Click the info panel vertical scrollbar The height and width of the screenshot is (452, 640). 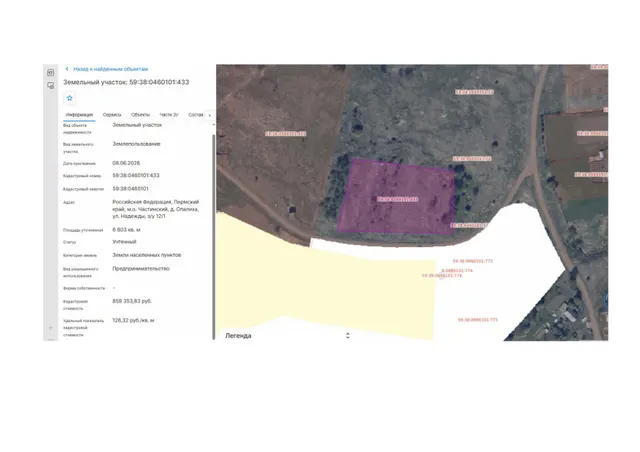[213, 237]
